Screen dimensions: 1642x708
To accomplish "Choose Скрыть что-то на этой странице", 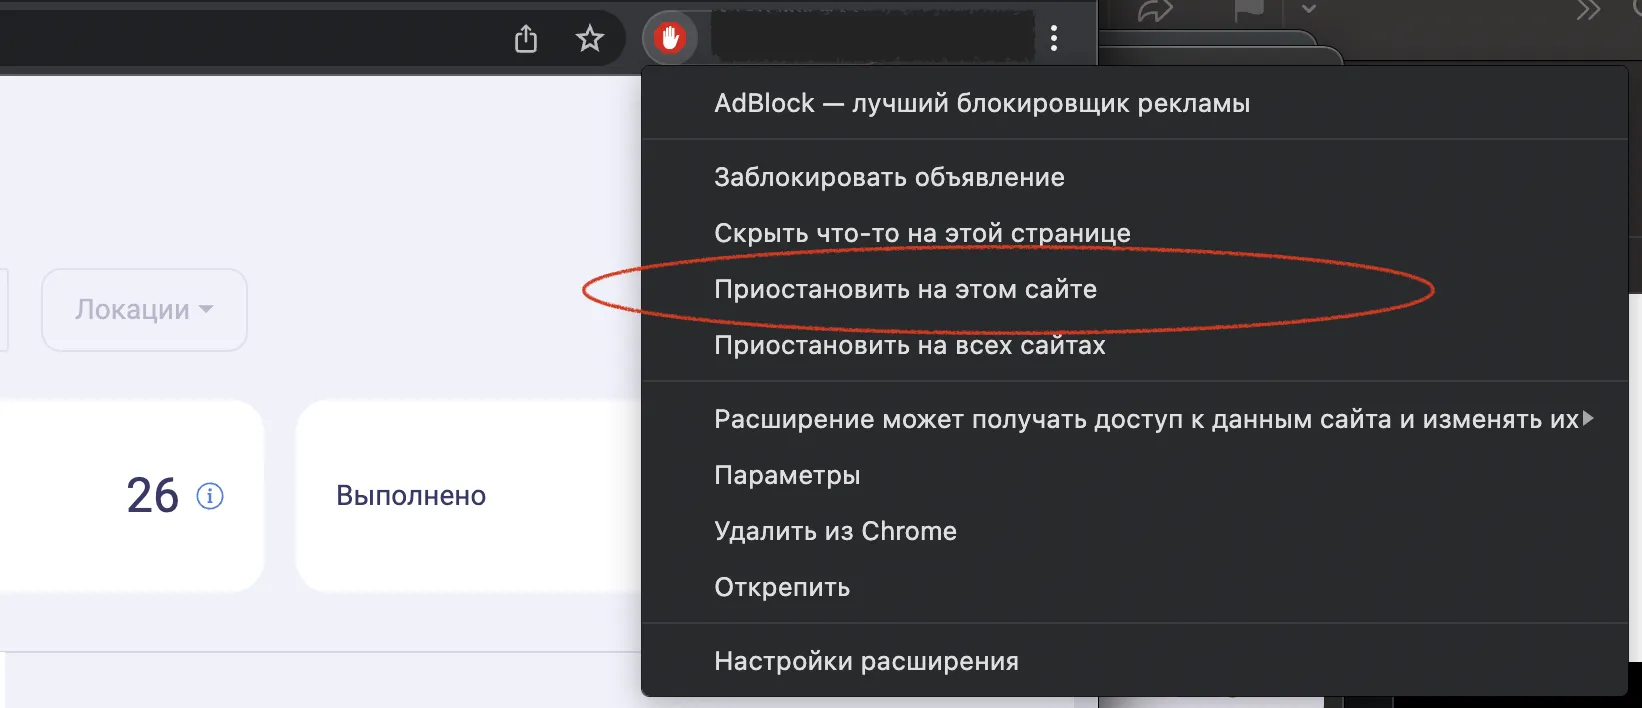I will click(x=1134, y=233).
